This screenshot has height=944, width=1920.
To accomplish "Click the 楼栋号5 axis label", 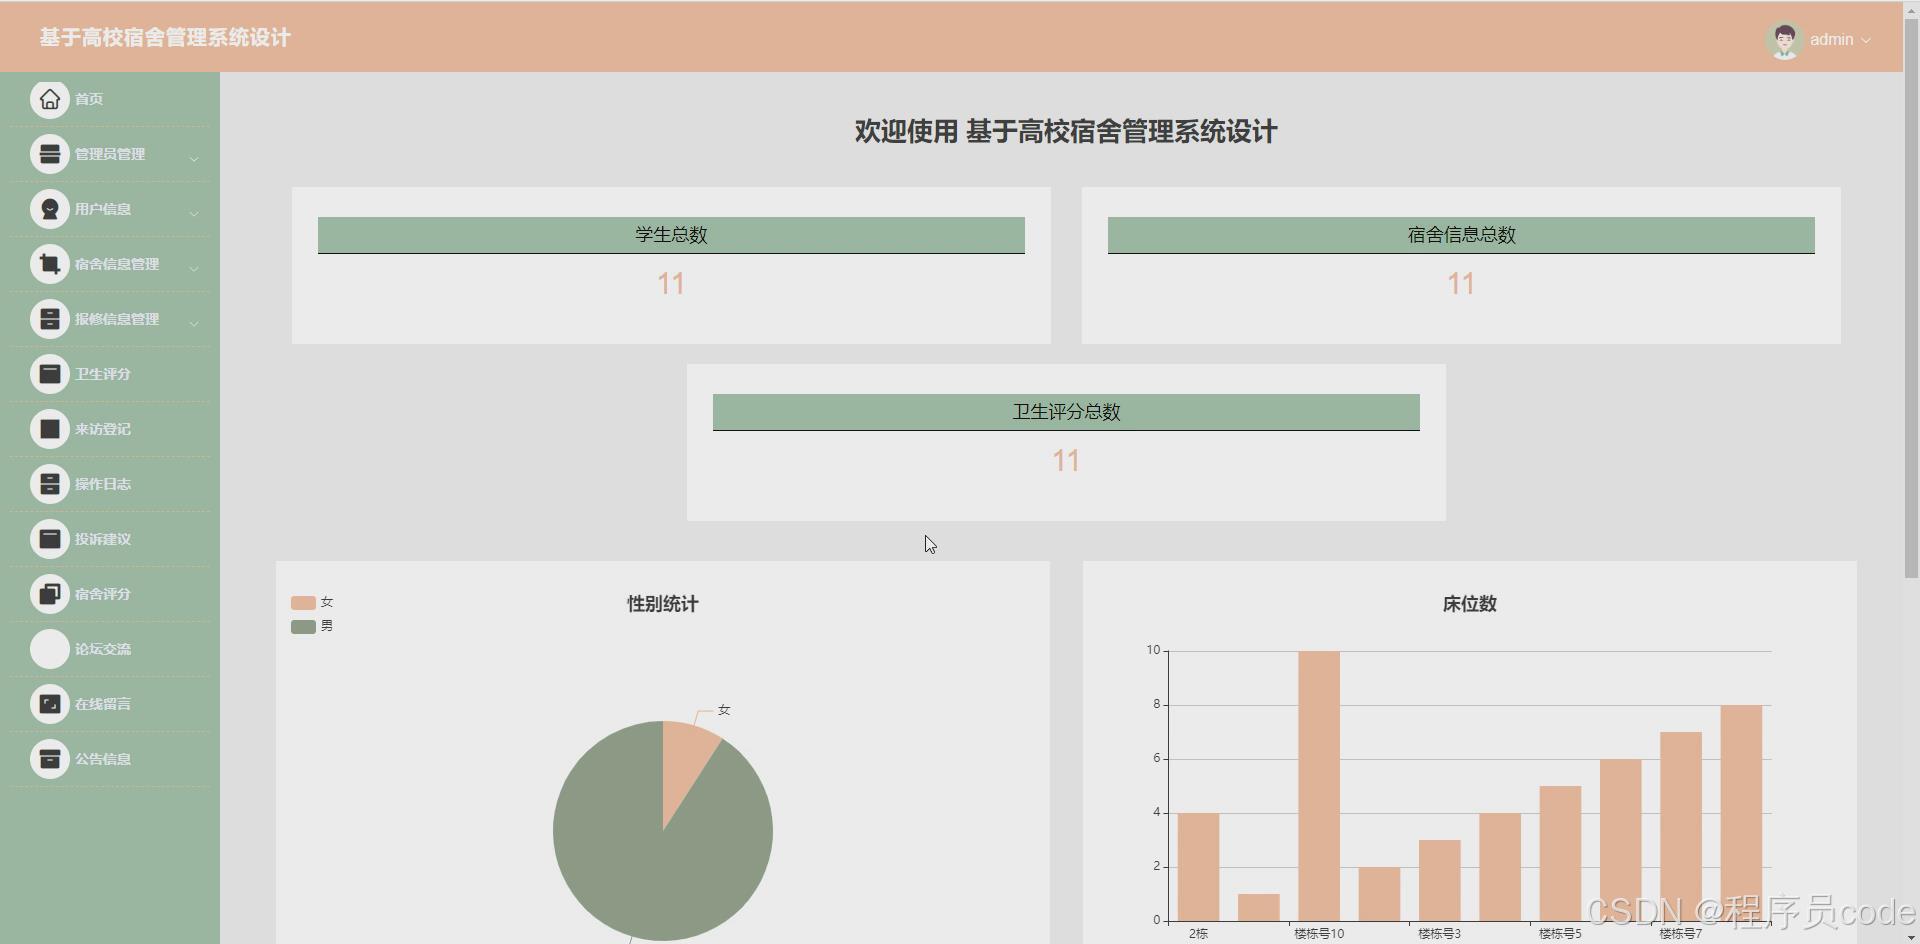I will point(1560,934).
